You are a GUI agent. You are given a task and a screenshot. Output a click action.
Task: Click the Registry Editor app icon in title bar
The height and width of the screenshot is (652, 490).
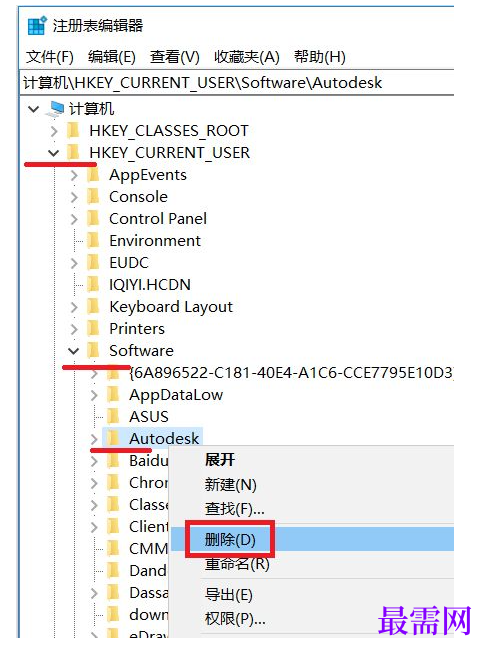coord(37,25)
